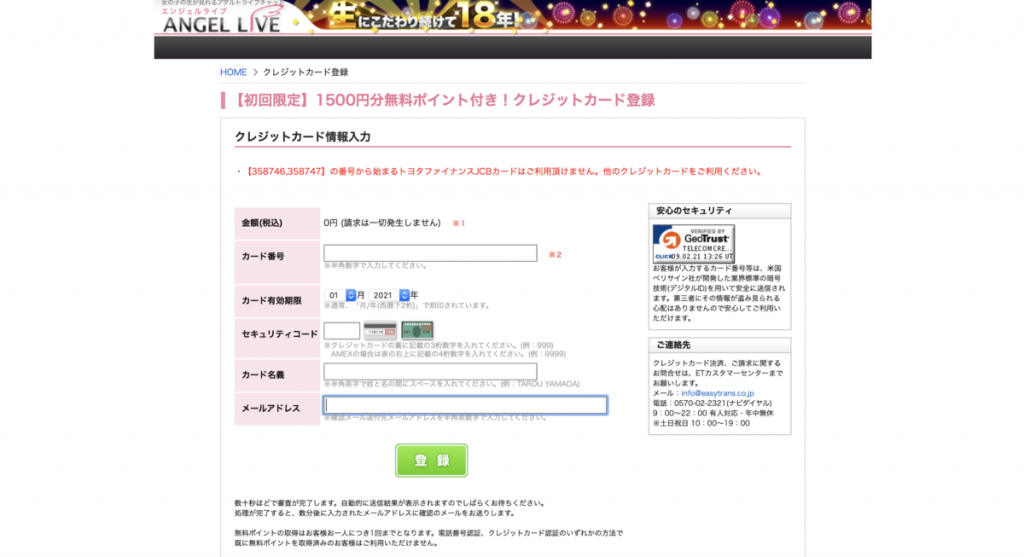
Task: Click the ※1 footnote marker beside amount
Action: [x=458, y=222]
